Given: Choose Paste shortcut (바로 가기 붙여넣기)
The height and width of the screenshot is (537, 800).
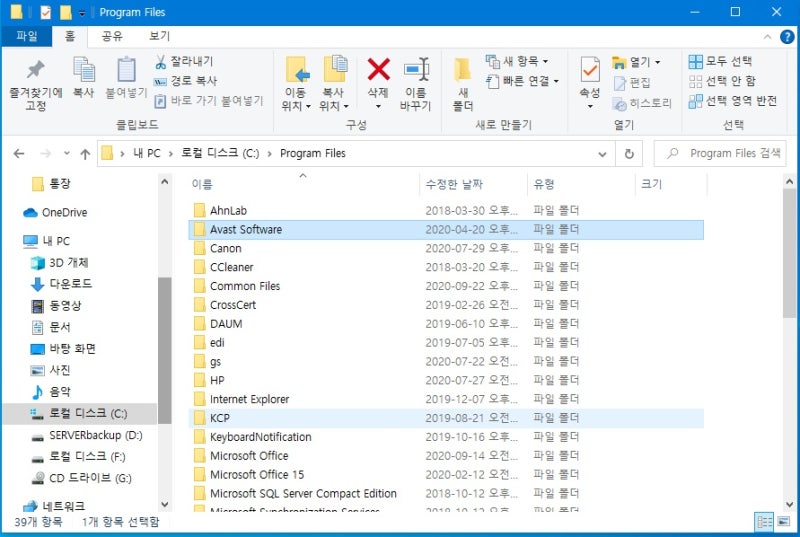Looking at the screenshot, I should [x=209, y=101].
